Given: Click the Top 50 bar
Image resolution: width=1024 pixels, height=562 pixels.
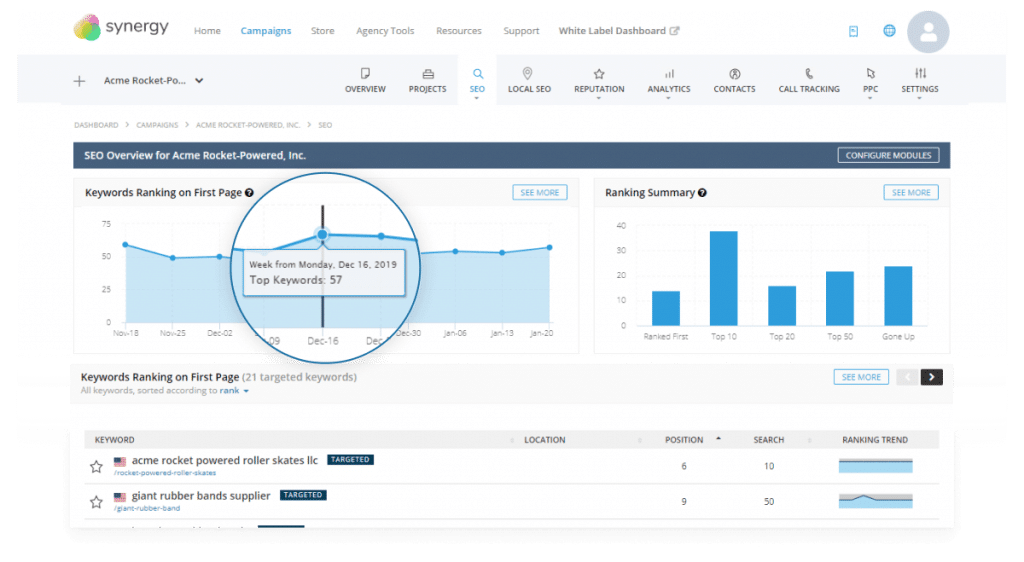Looking at the screenshot, I should [x=840, y=298].
